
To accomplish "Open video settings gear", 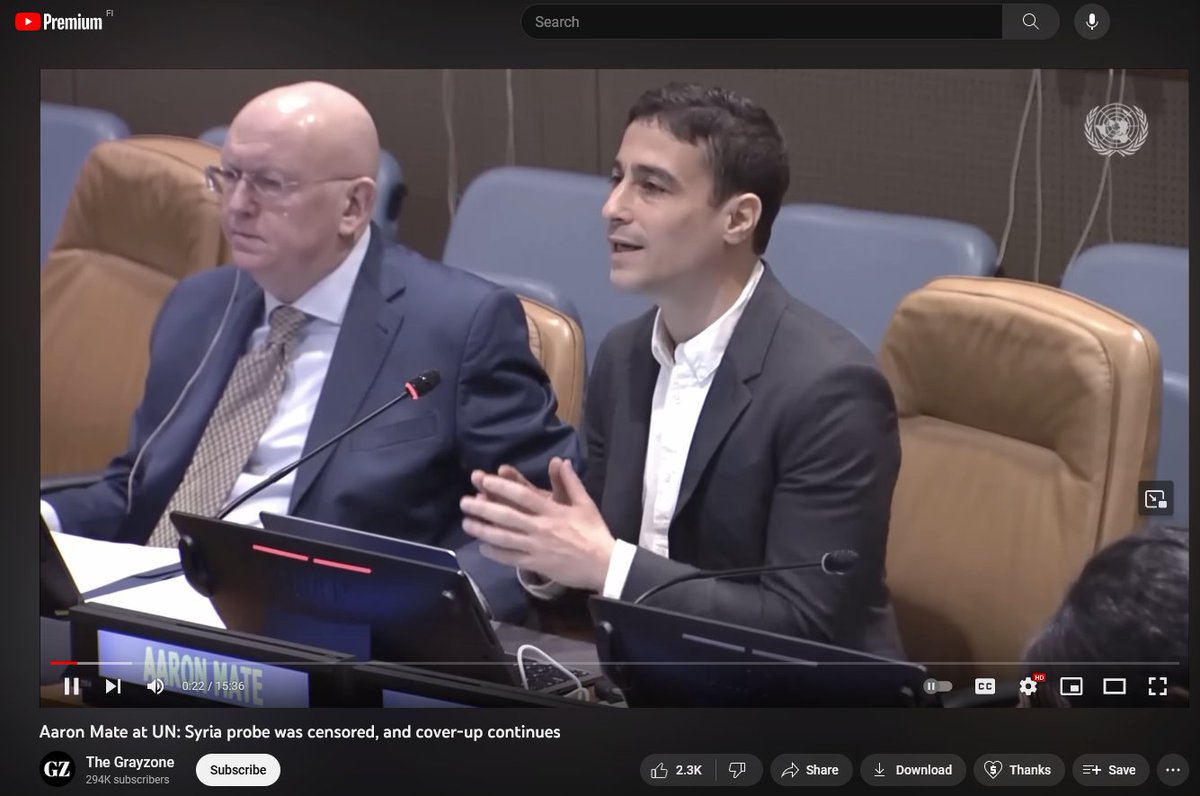I will coord(1028,686).
